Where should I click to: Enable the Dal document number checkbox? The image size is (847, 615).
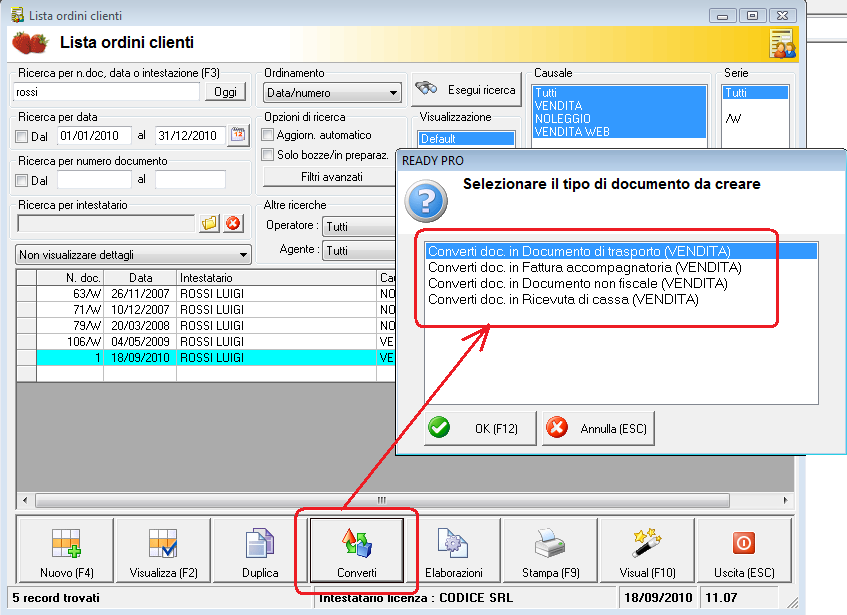(22, 180)
